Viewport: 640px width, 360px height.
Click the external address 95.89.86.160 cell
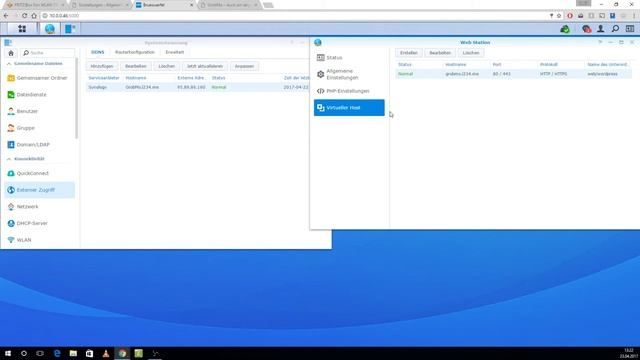point(191,87)
